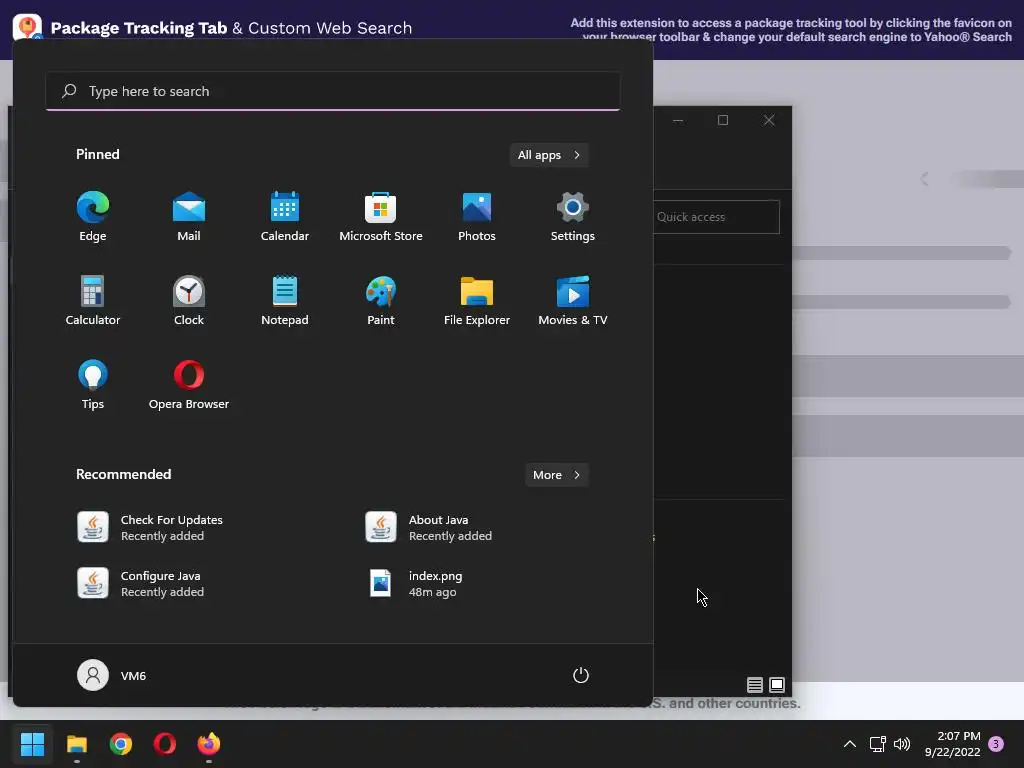The height and width of the screenshot is (768, 1024).
Task: Launch the Calculator app
Action: (93, 300)
